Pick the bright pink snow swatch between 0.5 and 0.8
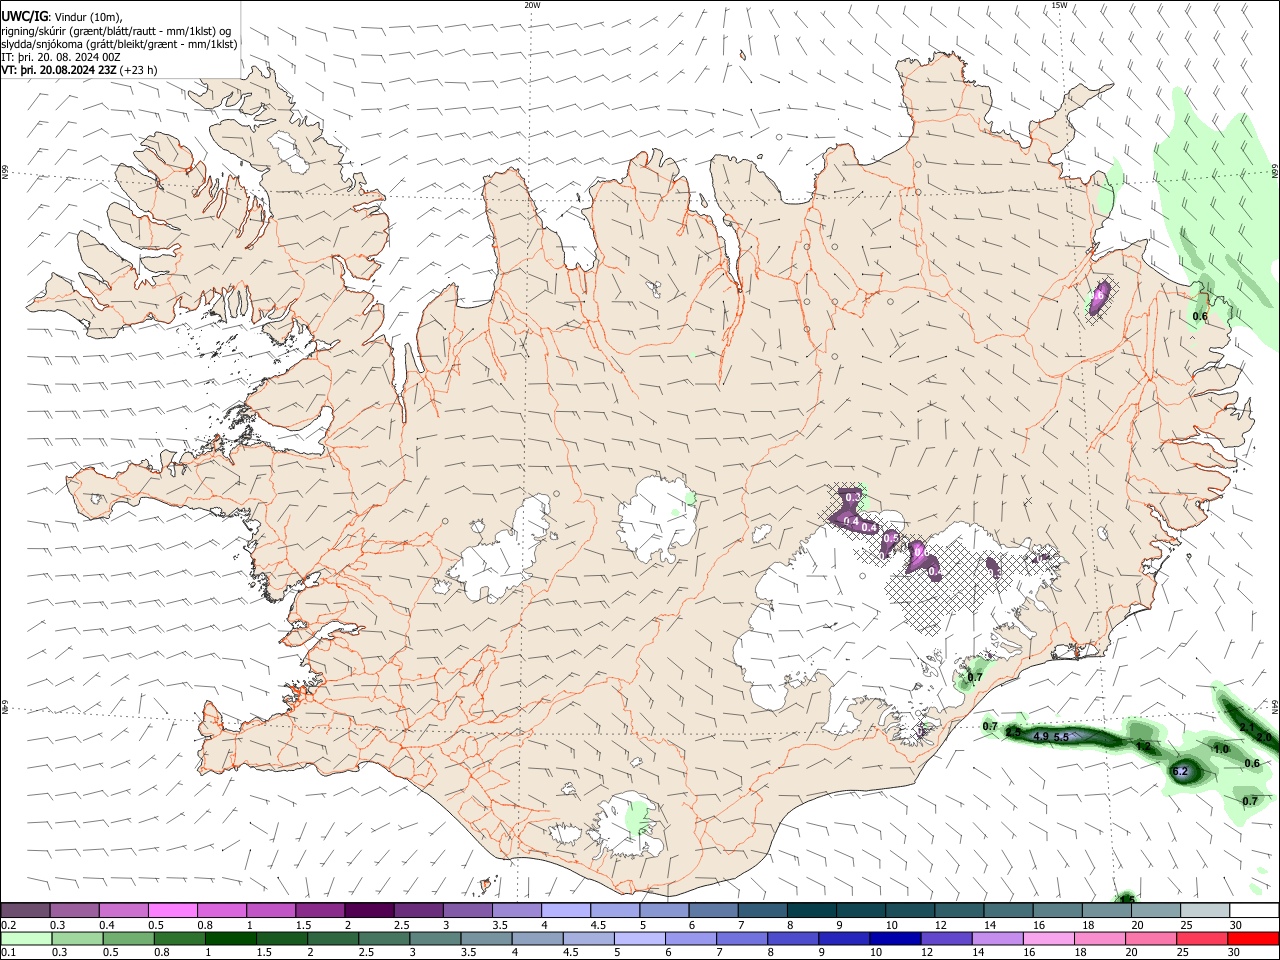This screenshot has width=1280, height=960. (172, 910)
